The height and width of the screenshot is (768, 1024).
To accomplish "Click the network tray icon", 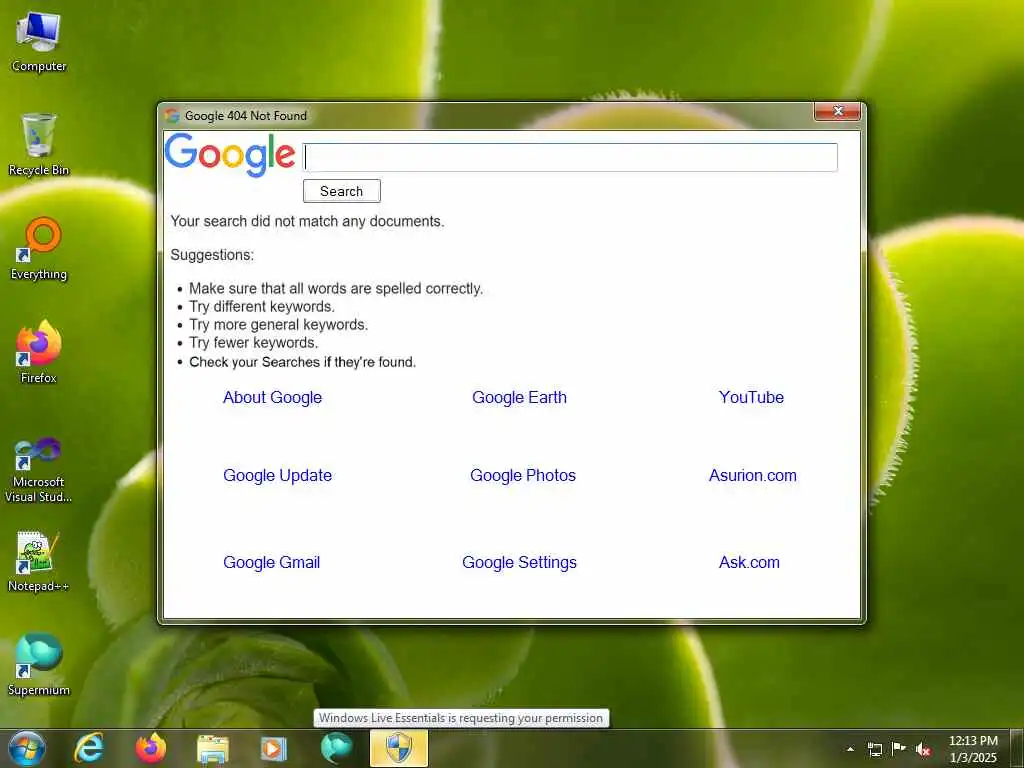I will (874, 749).
